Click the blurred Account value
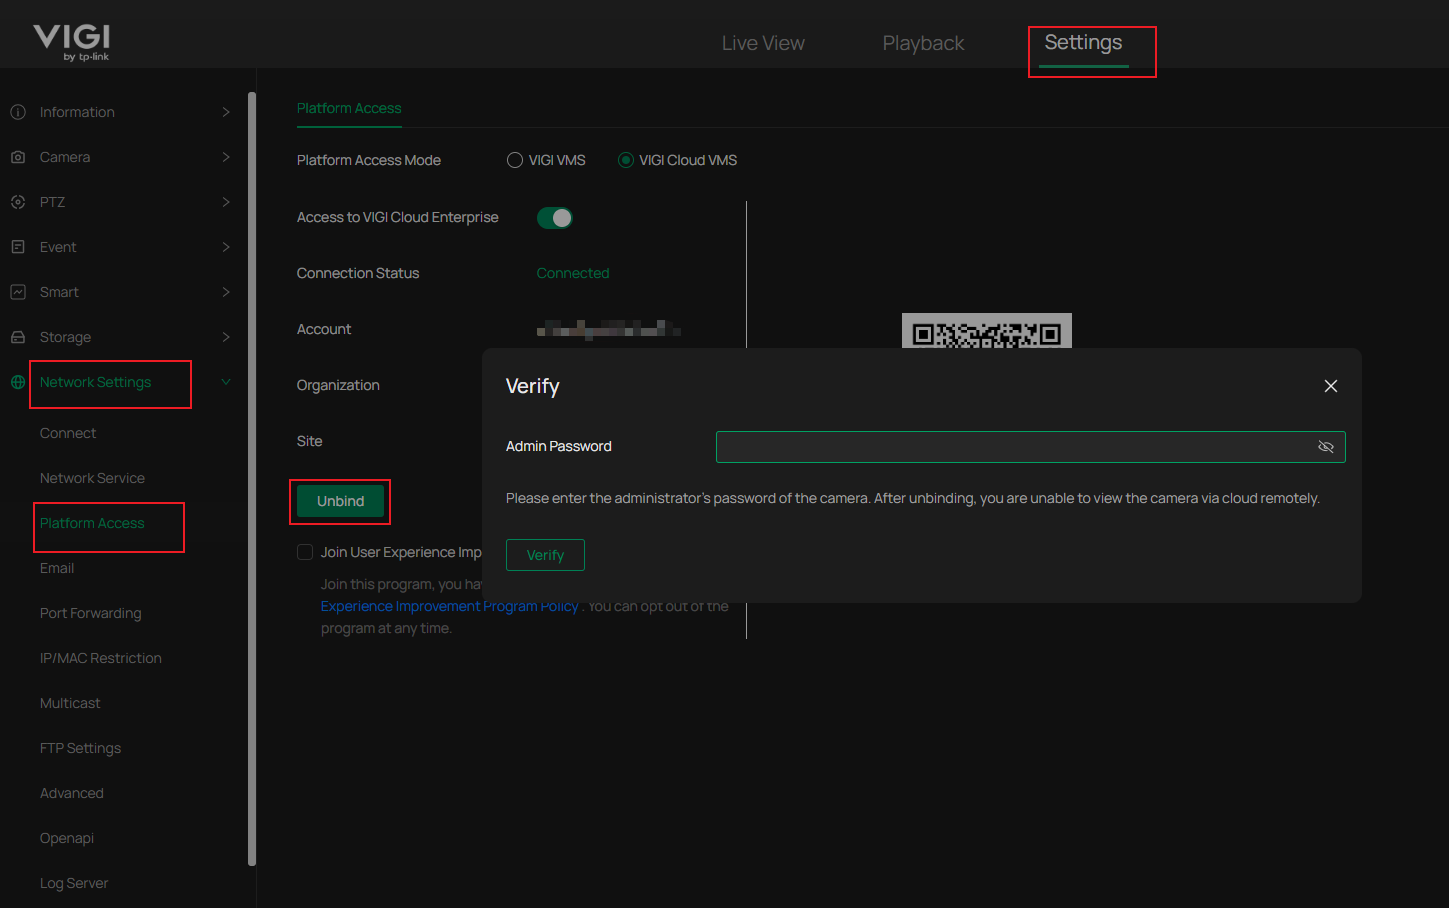Image resolution: width=1449 pixels, height=908 pixels. click(609, 329)
